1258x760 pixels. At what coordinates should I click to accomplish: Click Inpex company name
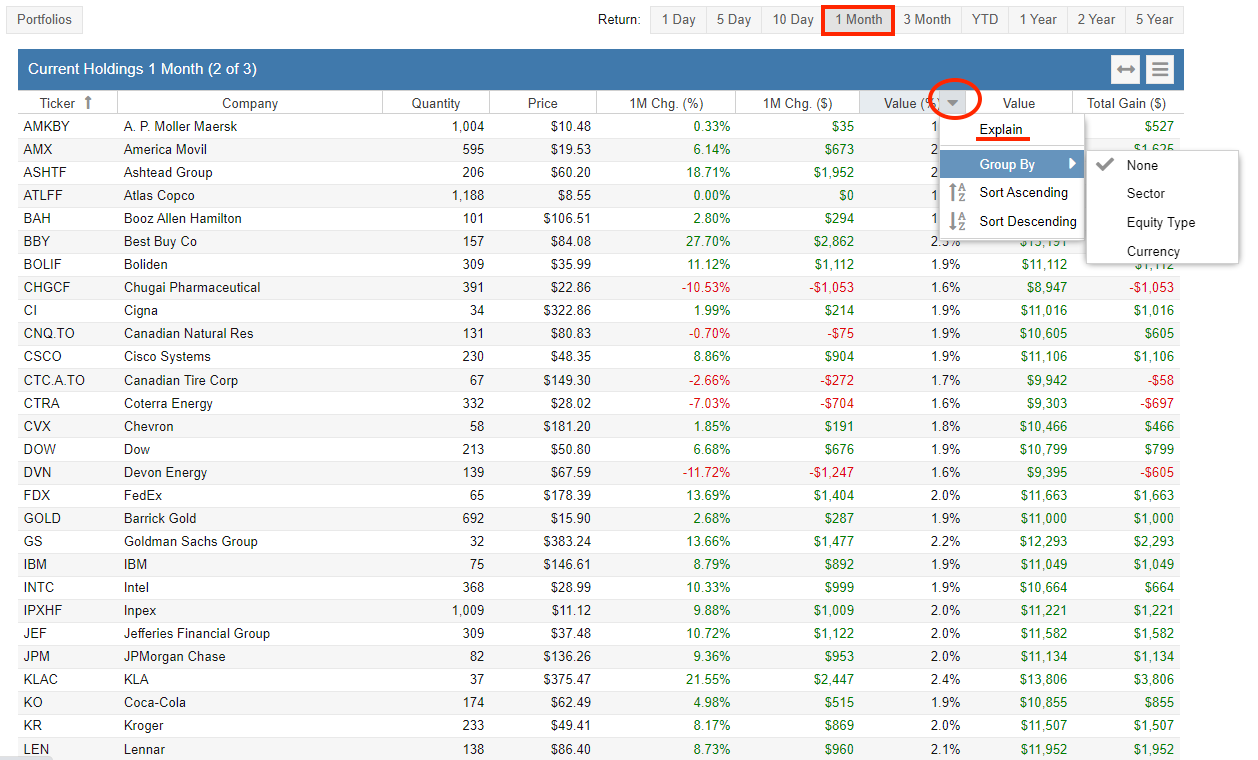(141, 610)
